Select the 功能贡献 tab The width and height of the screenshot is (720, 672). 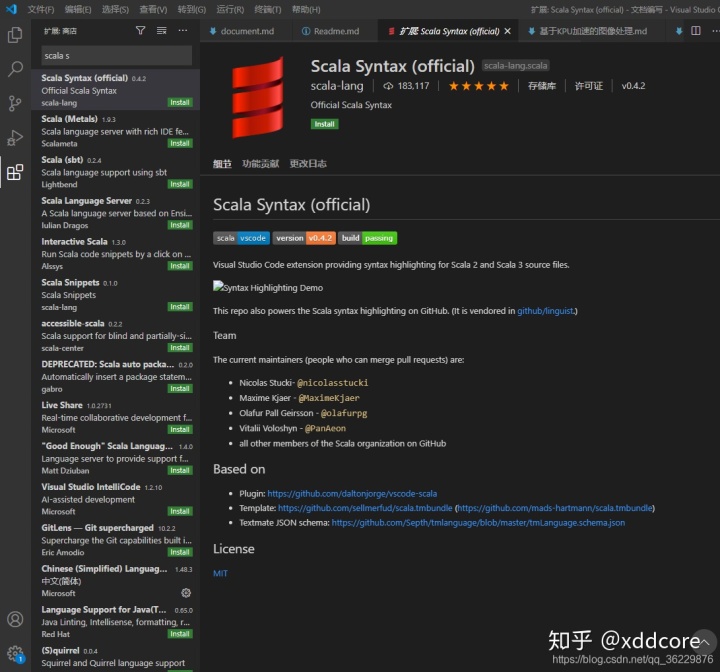260,164
